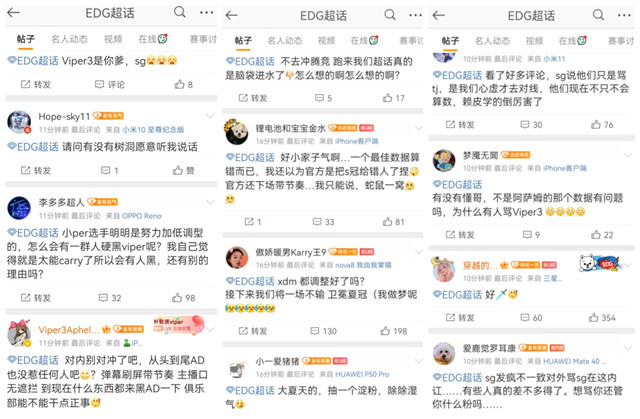
Task: Expand the post options chevron for 梦魇无闻
Action: (x=628, y=155)
